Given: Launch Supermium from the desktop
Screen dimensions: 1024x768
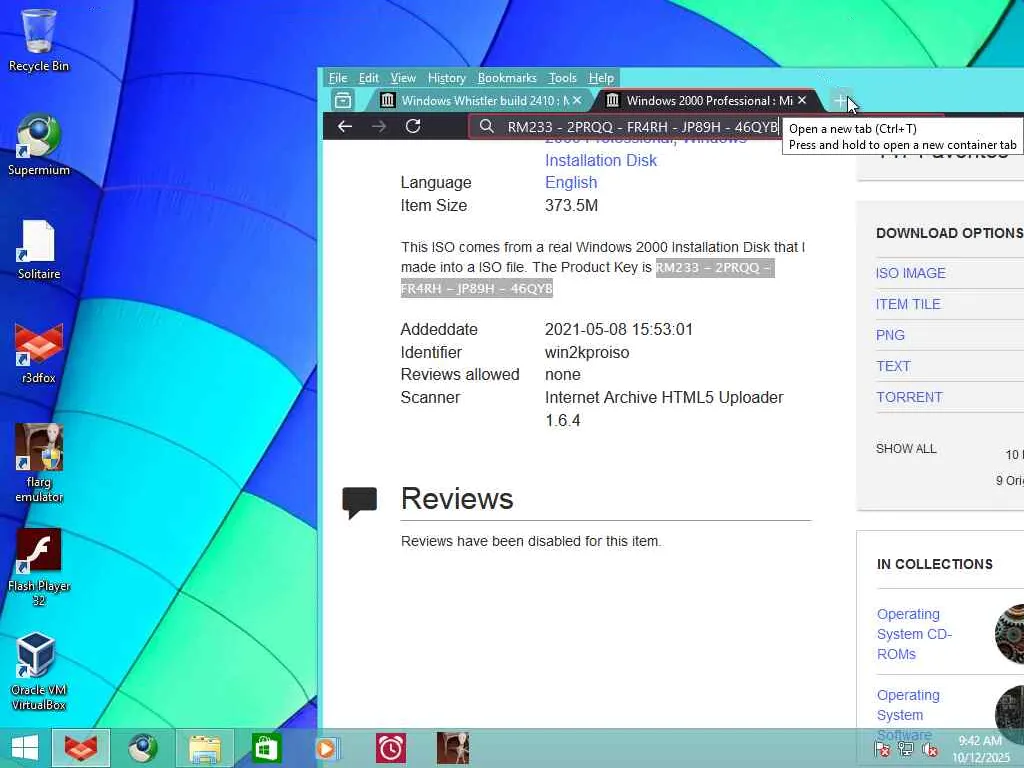Looking at the screenshot, I should [x=39, y=145].
